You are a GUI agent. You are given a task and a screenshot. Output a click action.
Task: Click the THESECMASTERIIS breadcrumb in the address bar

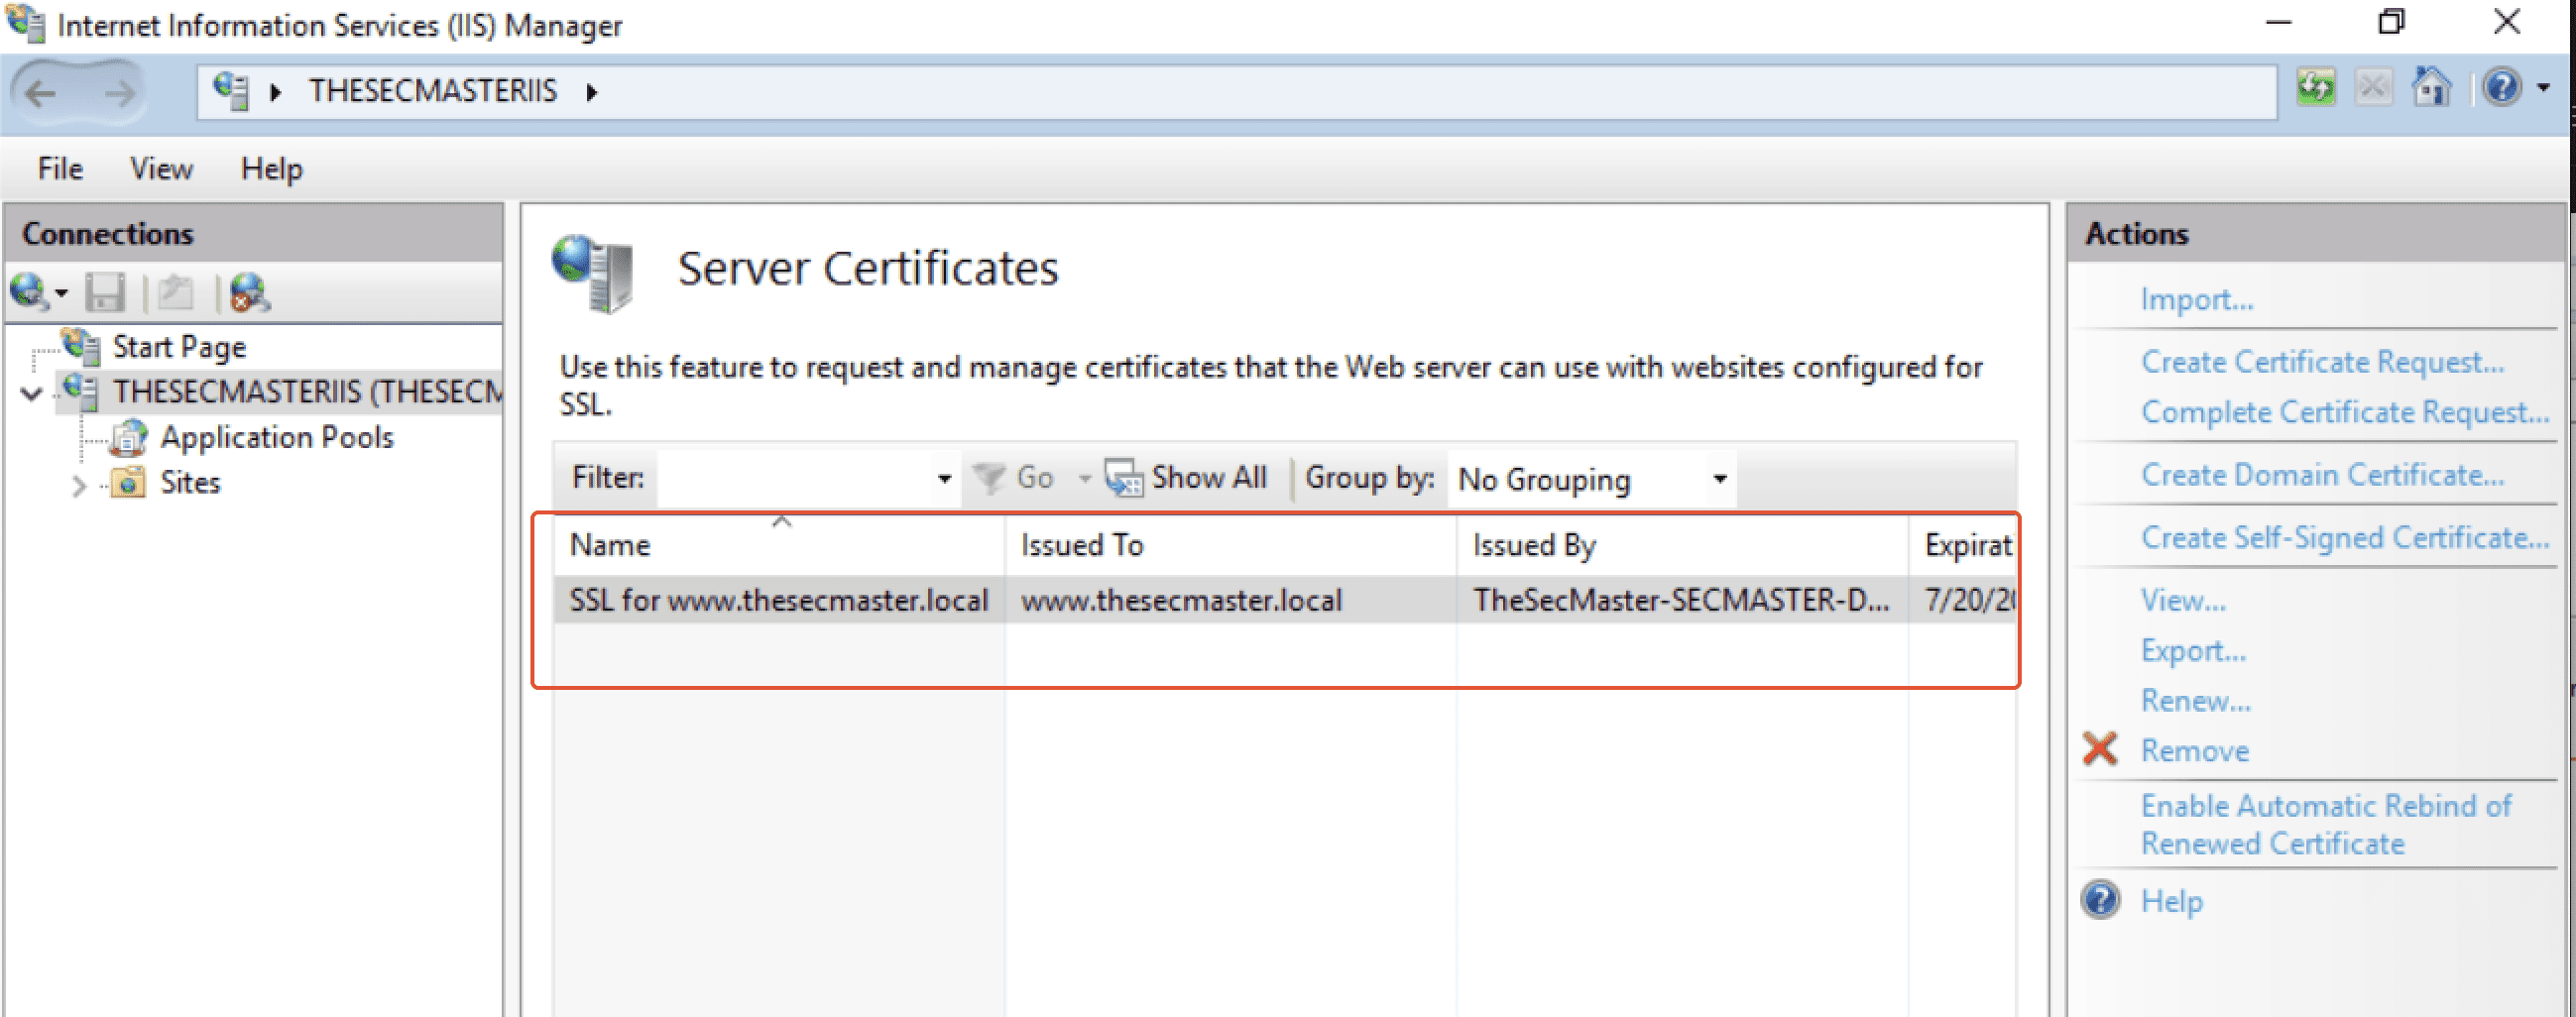click(432, 91)
